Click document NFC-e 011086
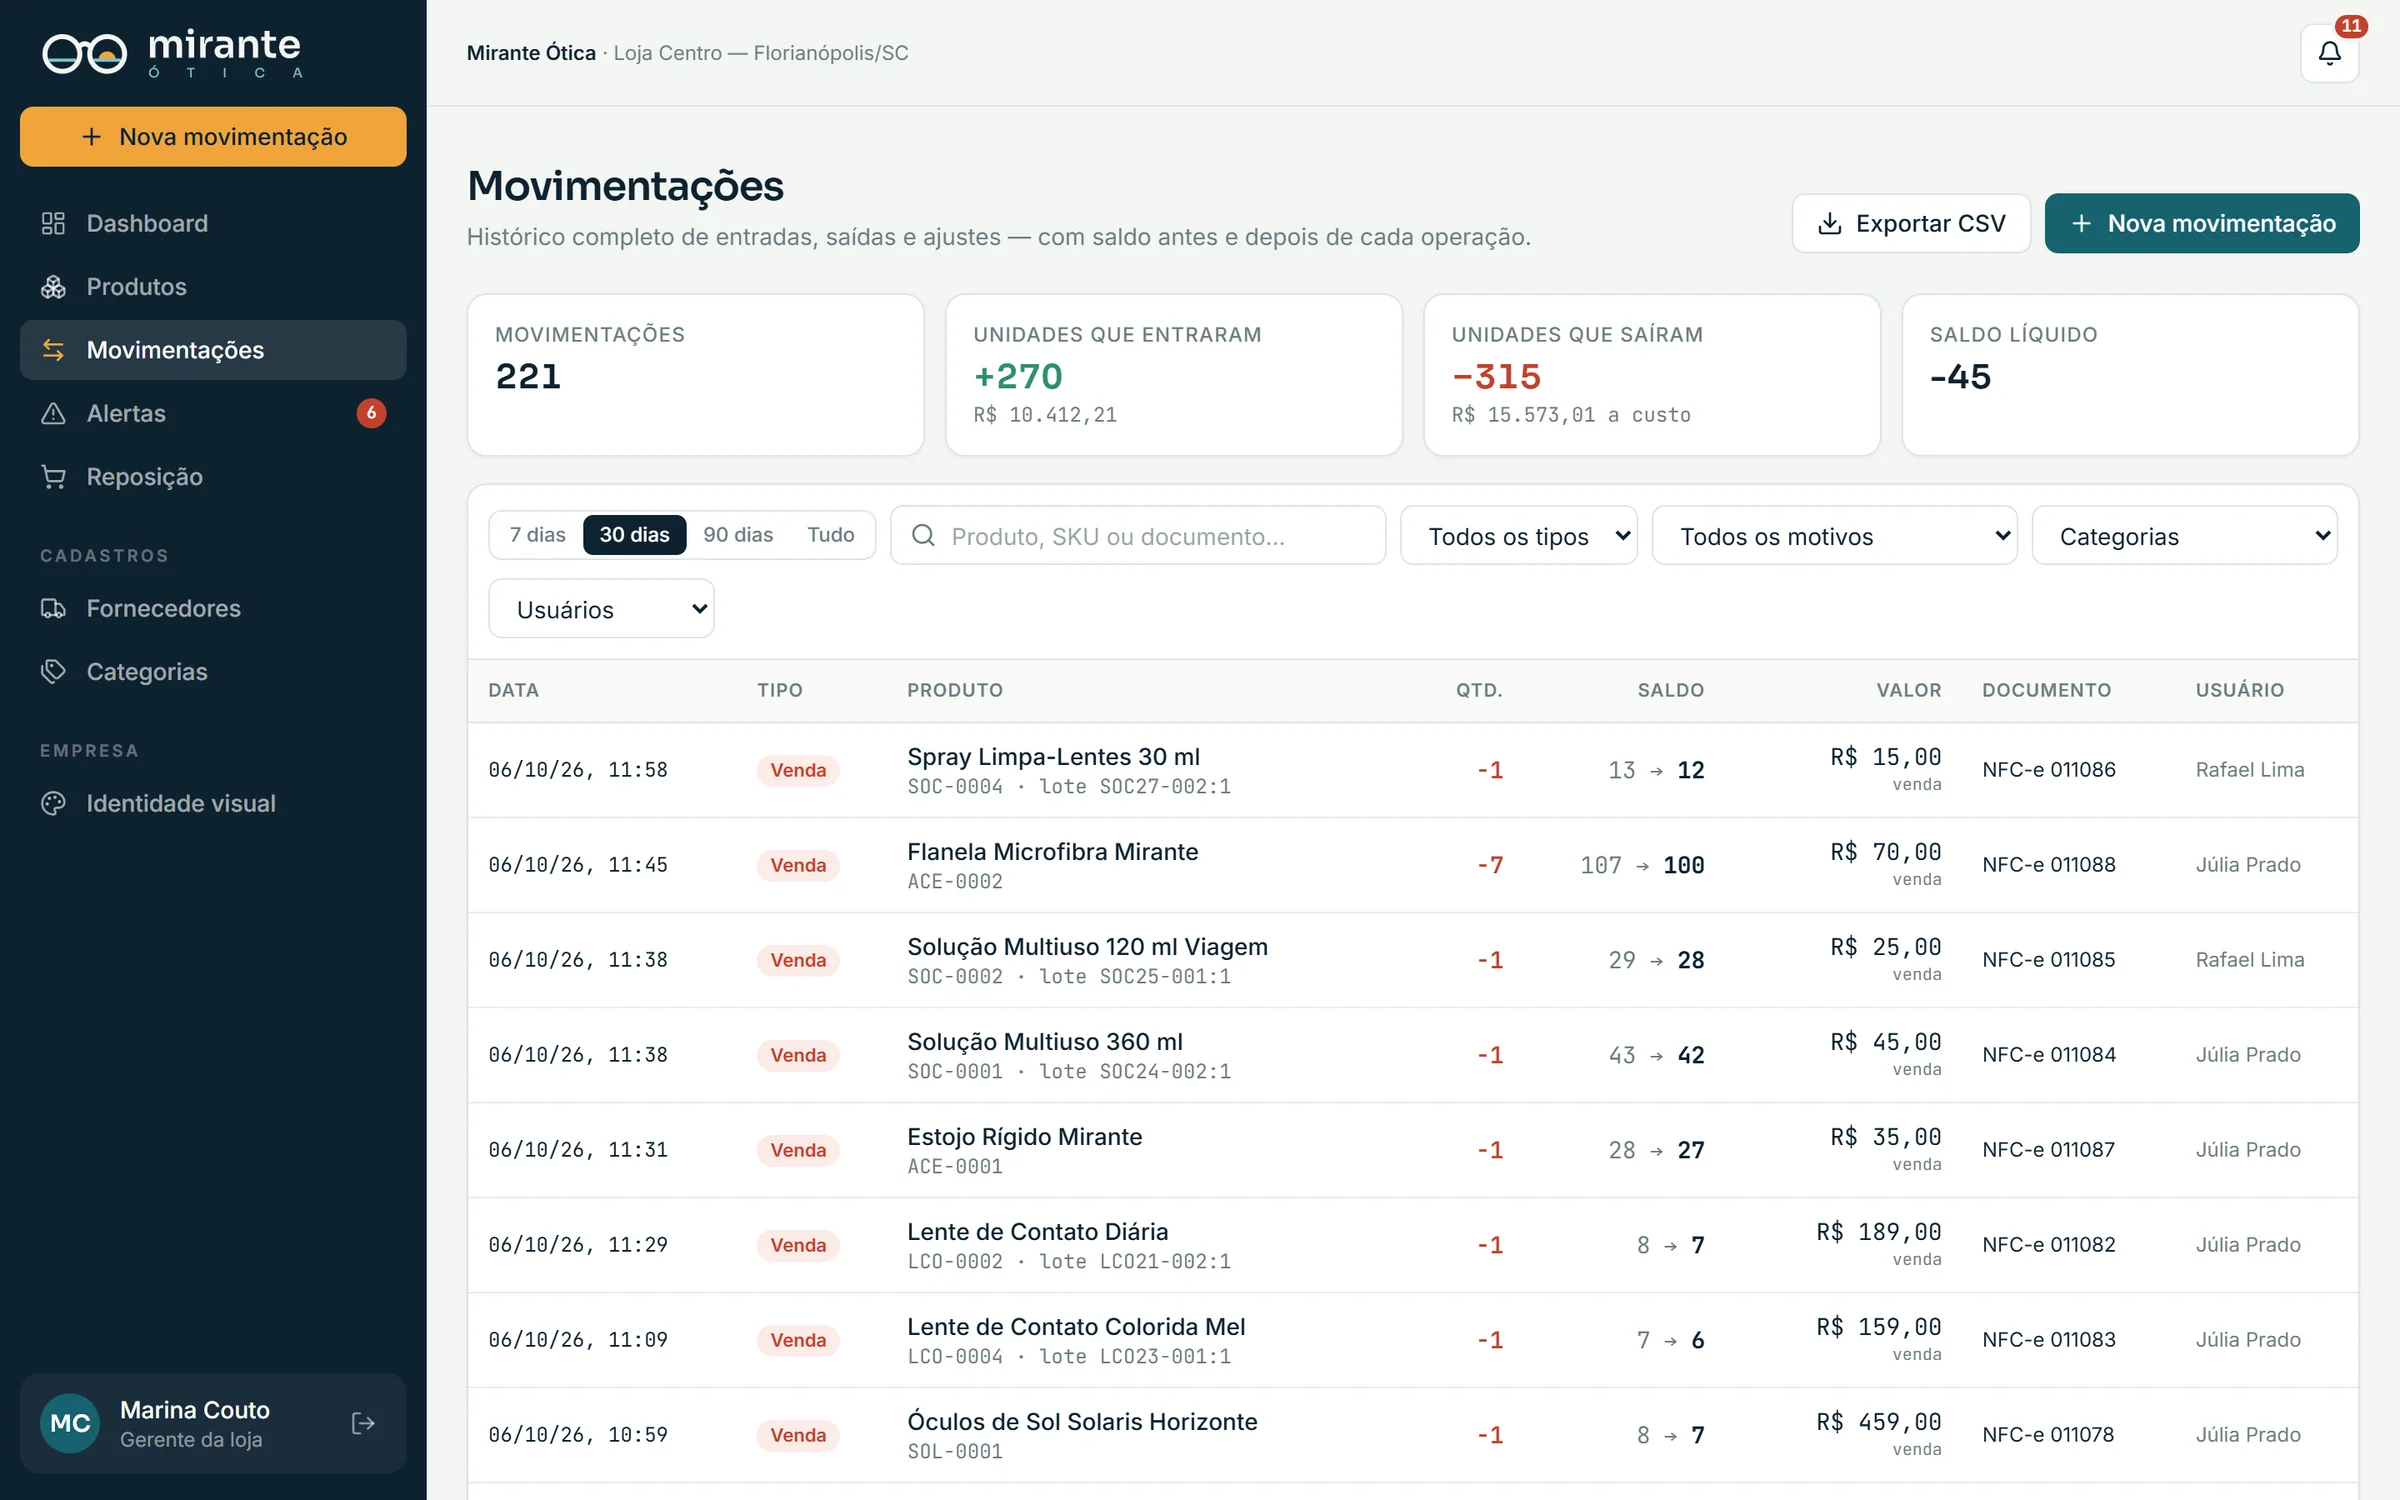The image size is (2400, 1500). coord(2049,770)
